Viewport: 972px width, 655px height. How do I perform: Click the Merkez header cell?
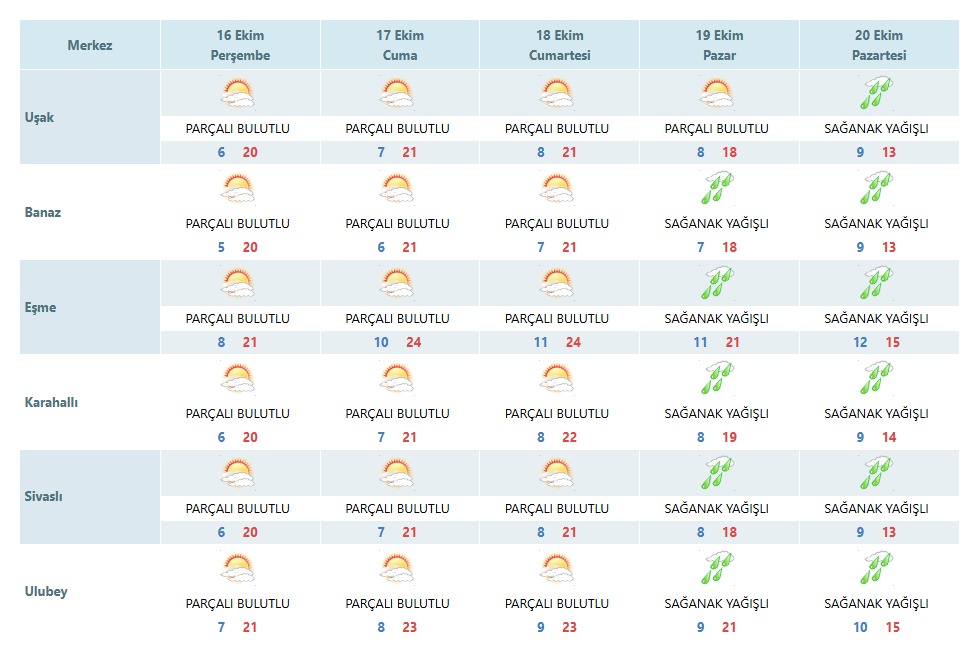[x=90, y=45]
